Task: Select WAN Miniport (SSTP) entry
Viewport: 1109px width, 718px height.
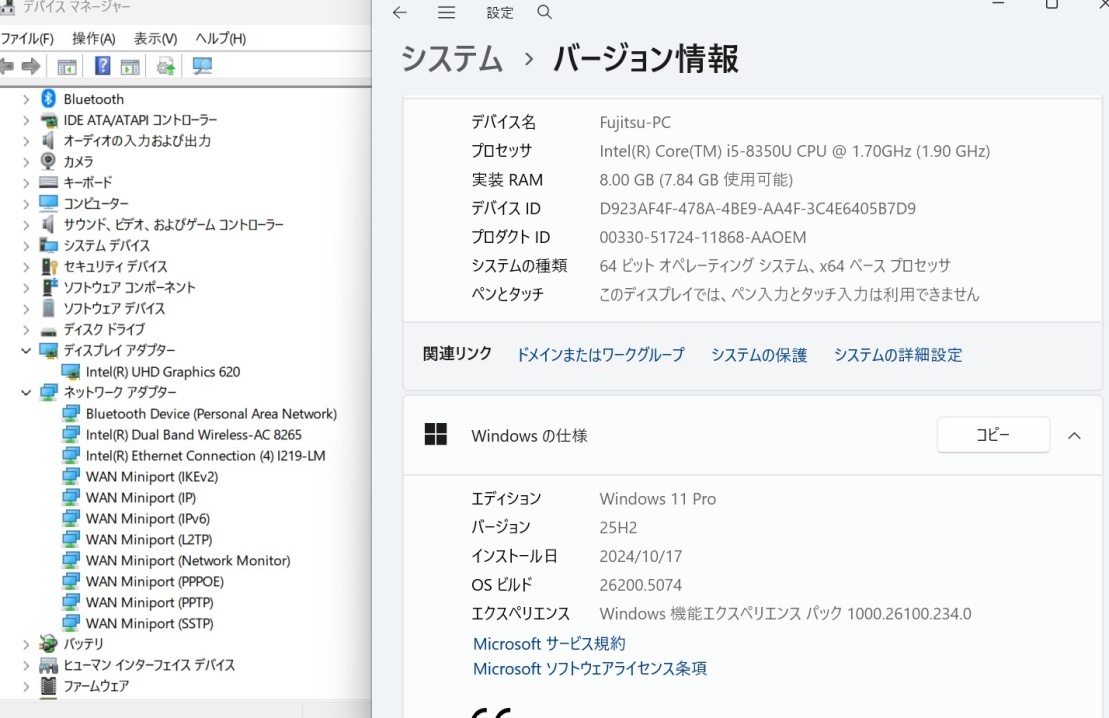Action: [x=149, y=624]
